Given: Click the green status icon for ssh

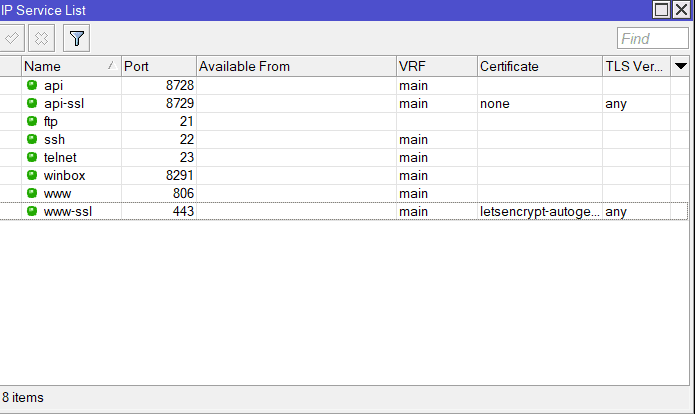Looking at the screenshot, I should [32, 139].
